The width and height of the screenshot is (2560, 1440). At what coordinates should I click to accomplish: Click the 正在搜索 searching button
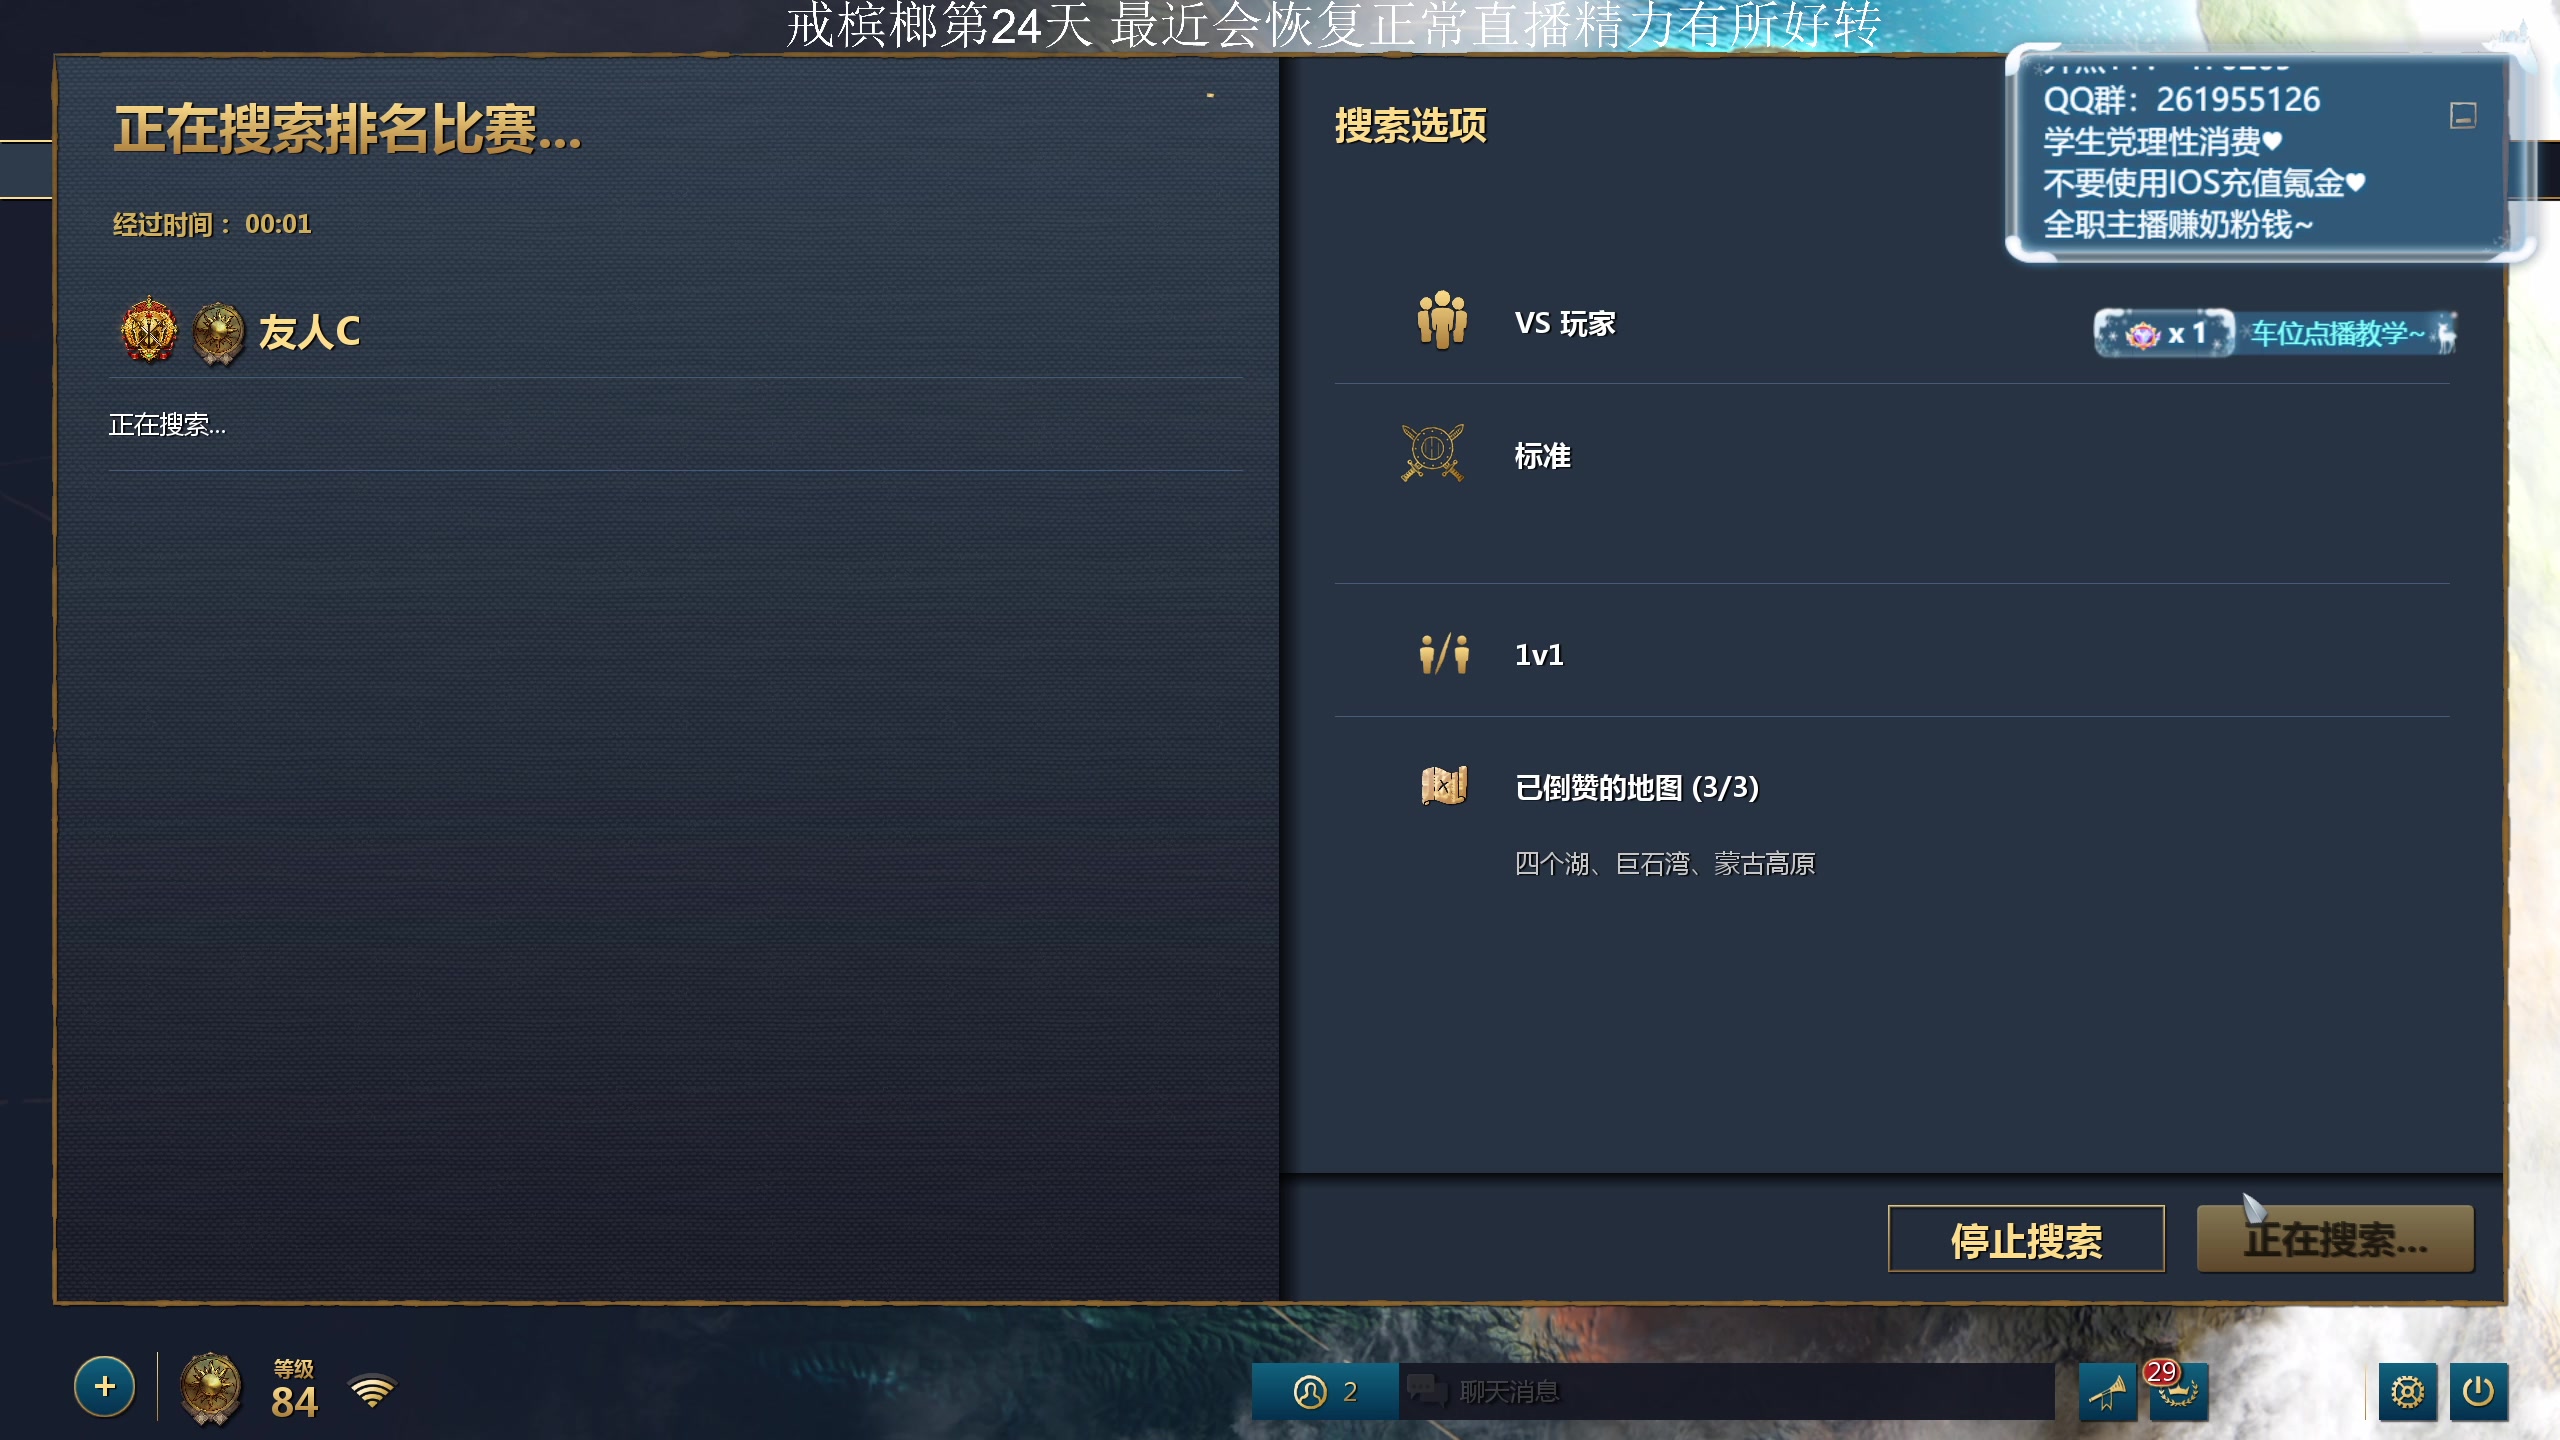tap(2335, 1239)
